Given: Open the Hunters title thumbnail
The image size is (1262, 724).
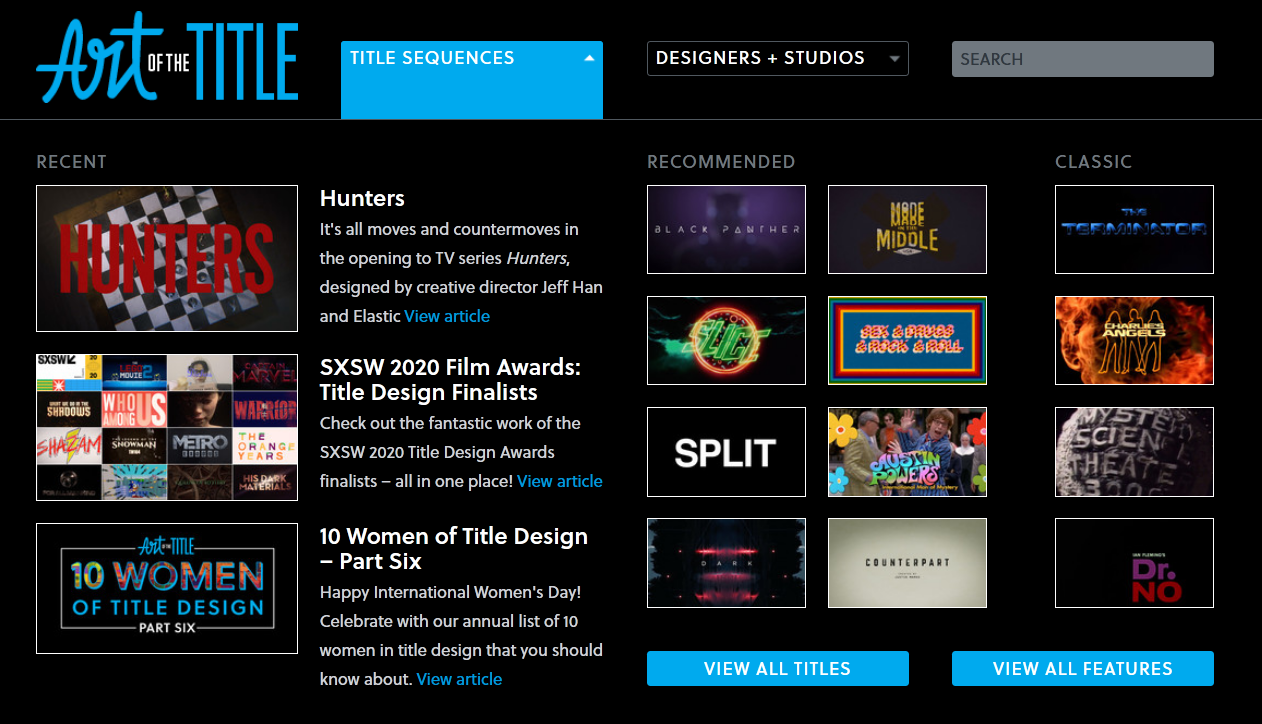Looking at the screenshot, I should tap(167, 258).
